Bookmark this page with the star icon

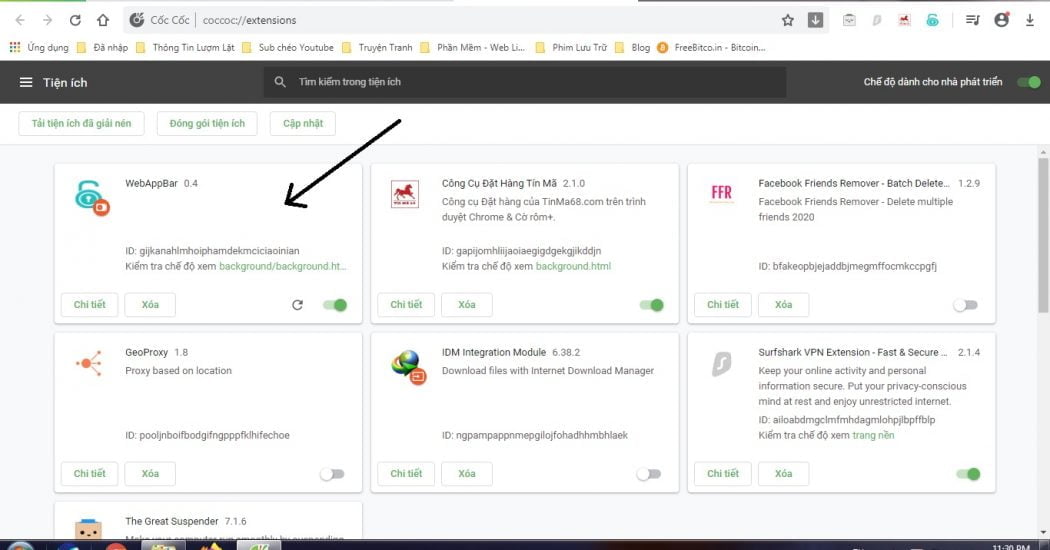pyautogui.click(x=788, y=20)
